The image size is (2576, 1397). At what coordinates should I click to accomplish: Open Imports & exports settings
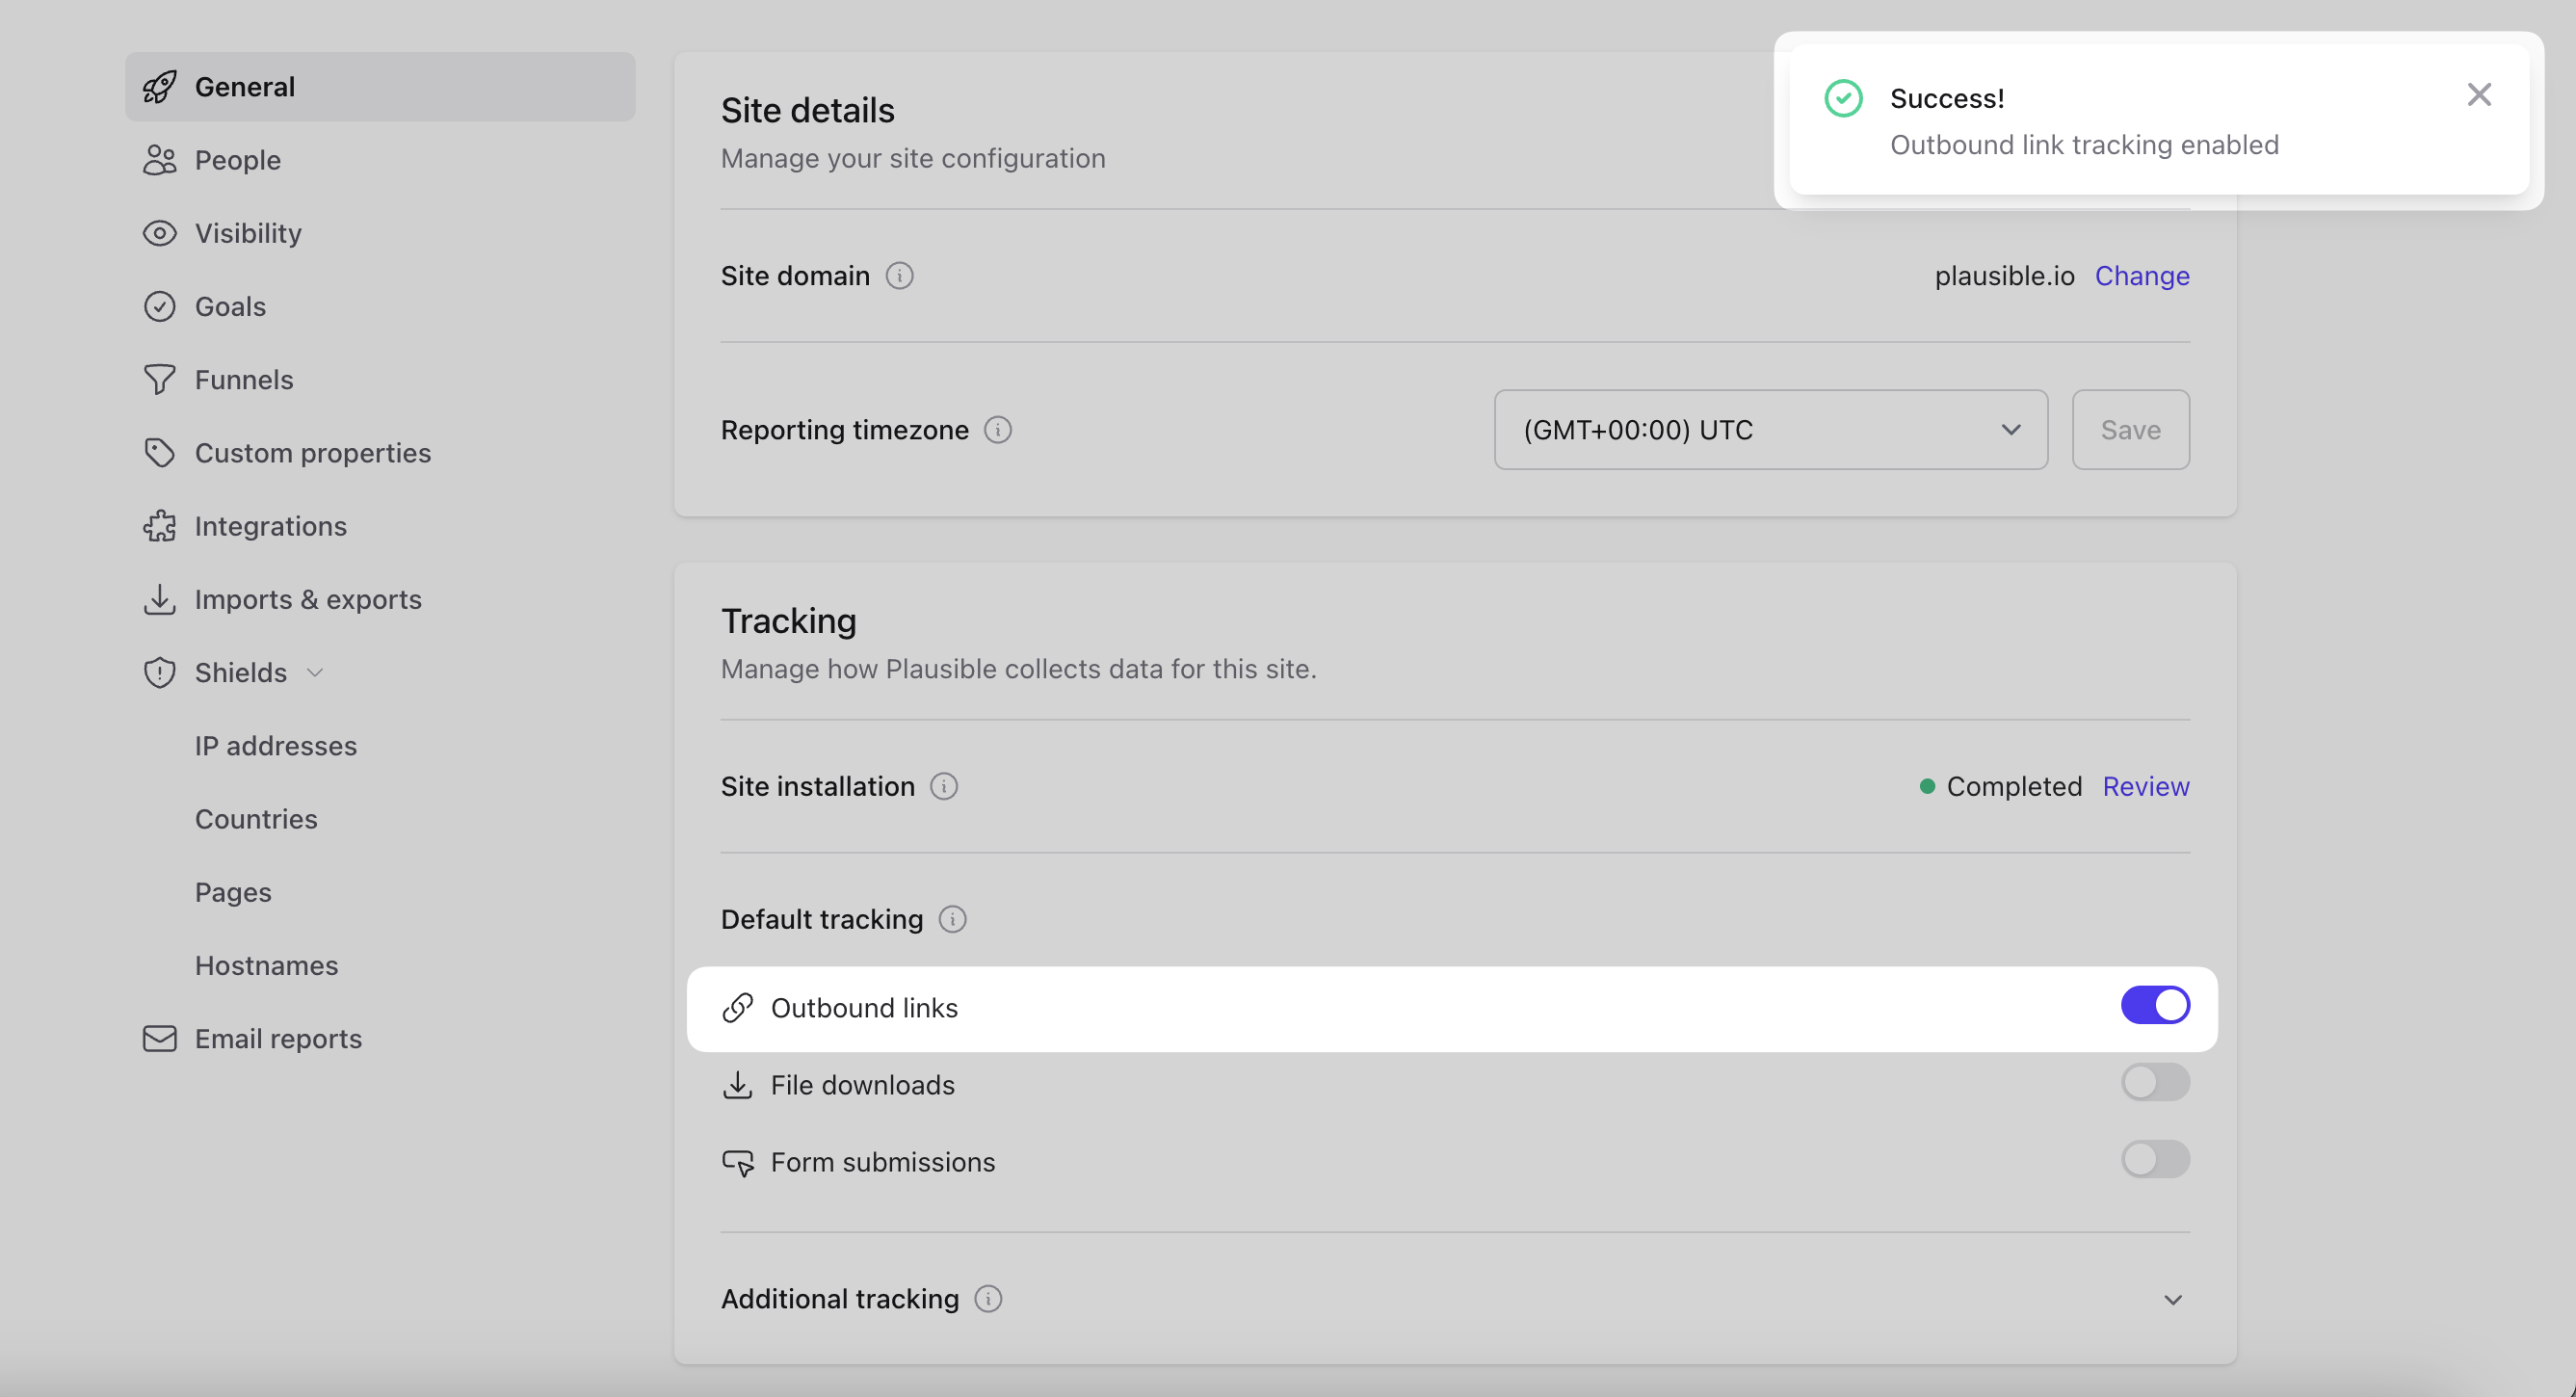(x=308, y=599)
